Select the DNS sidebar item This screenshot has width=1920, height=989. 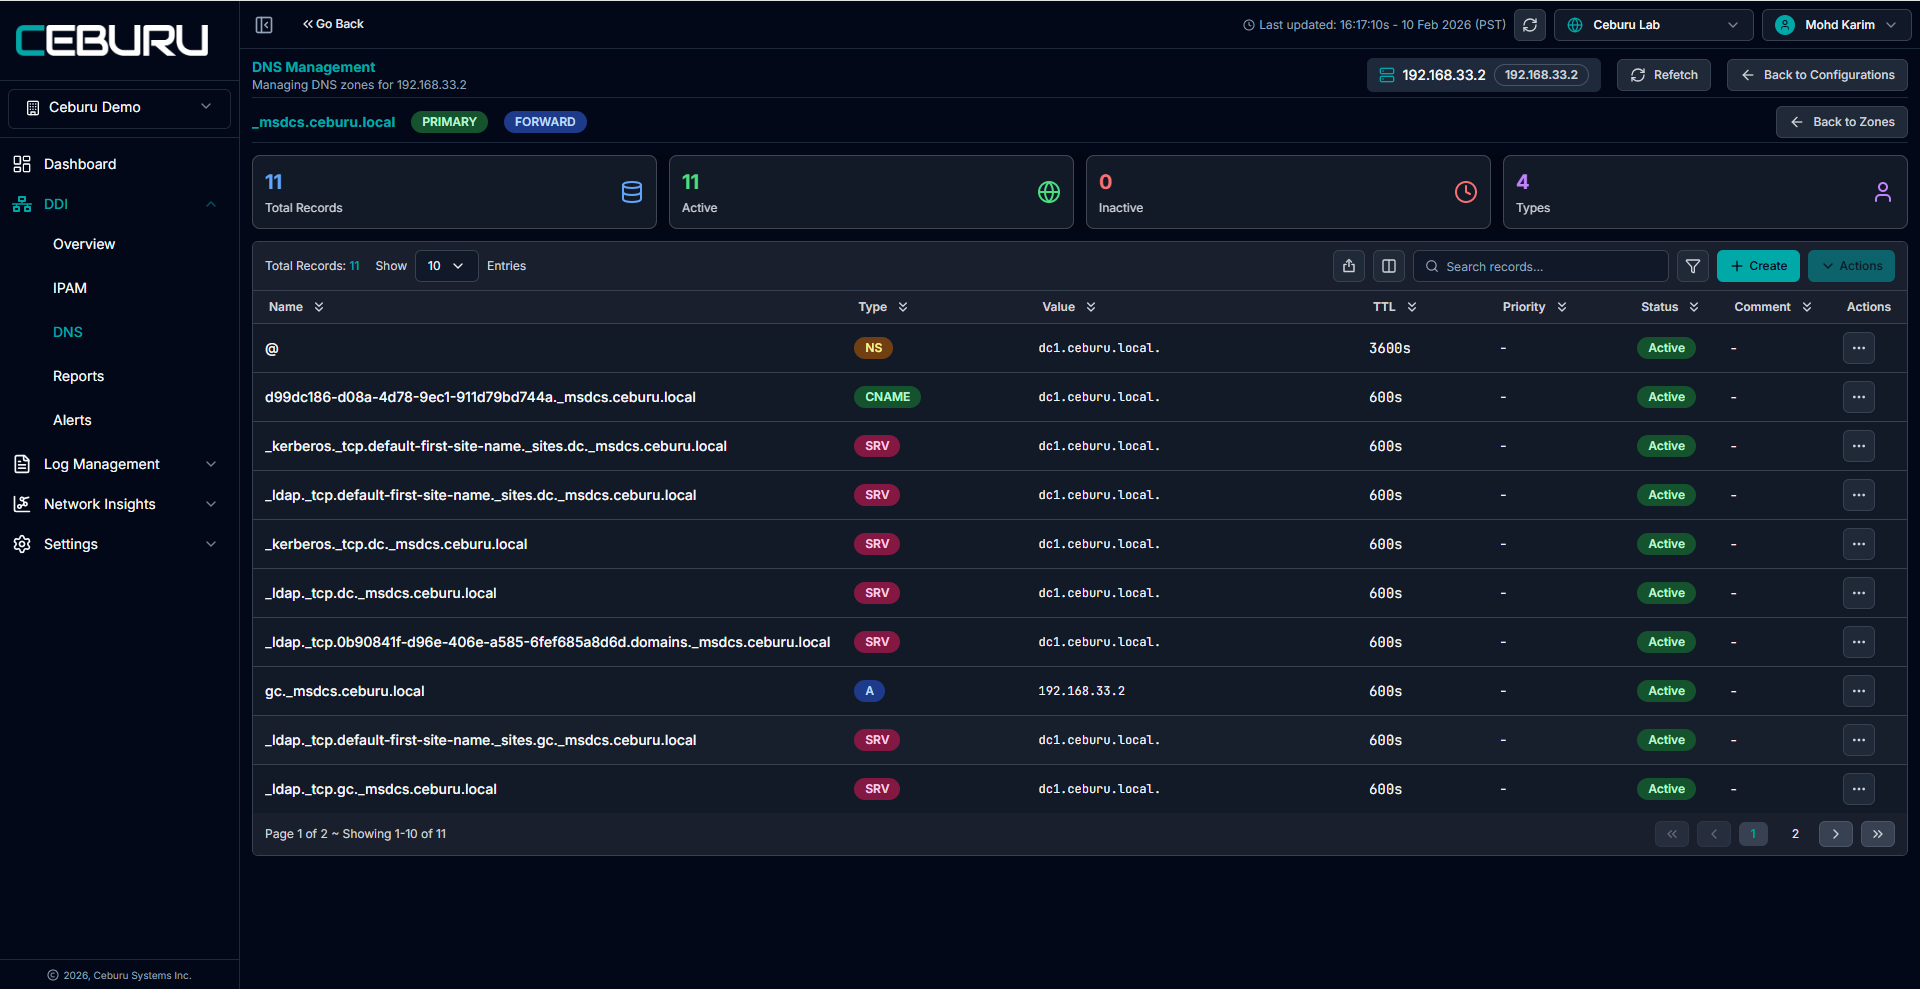(x=68, y=332)
